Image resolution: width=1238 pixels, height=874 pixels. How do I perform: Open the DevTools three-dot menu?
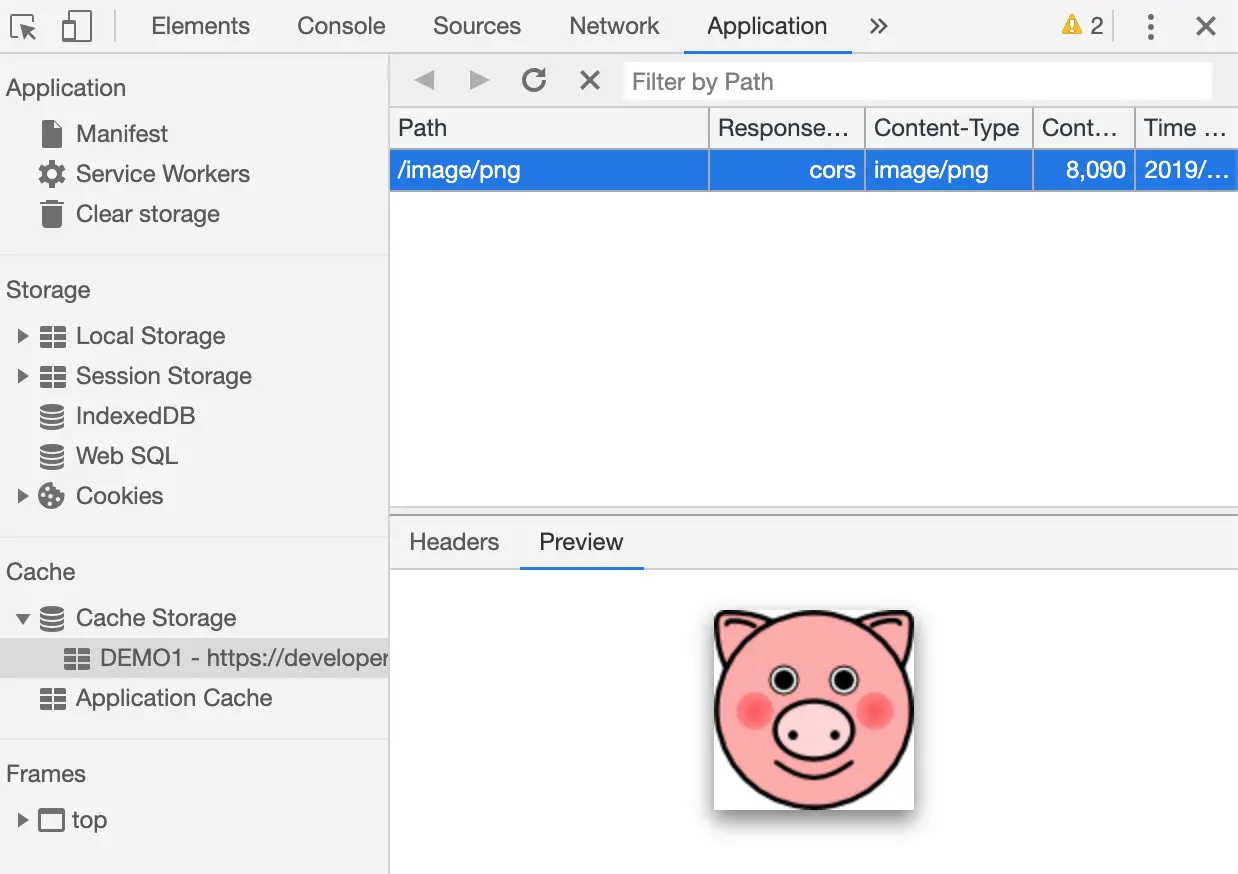(1151, 27)
